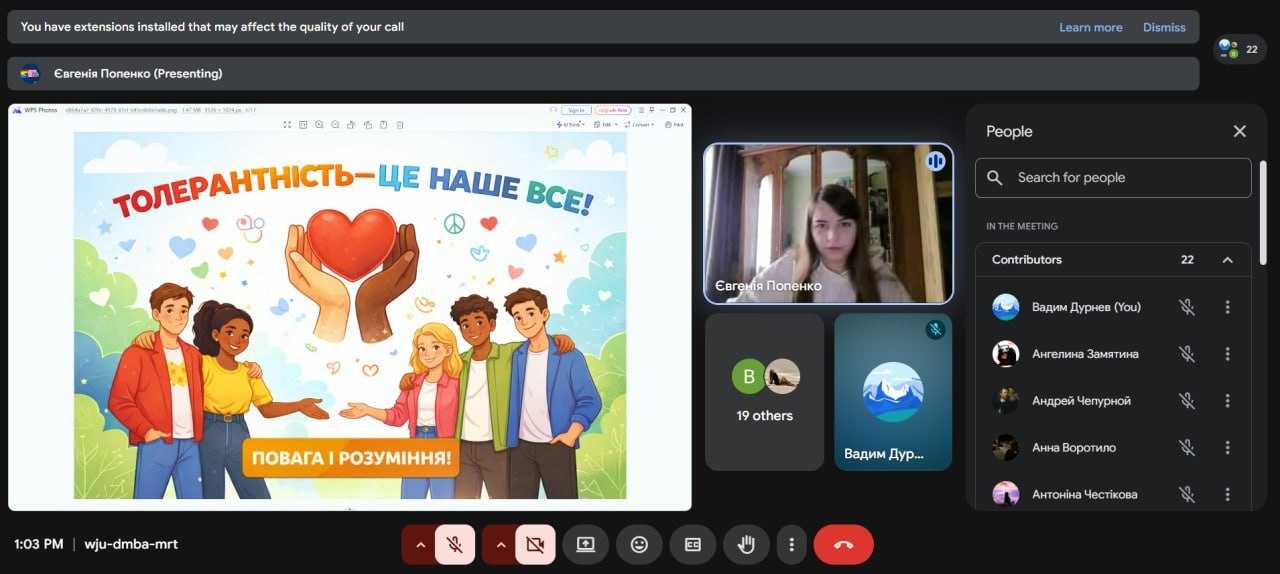Expand audio settings arrow beside microphone
1280x574 pixels.
point(420,545)
